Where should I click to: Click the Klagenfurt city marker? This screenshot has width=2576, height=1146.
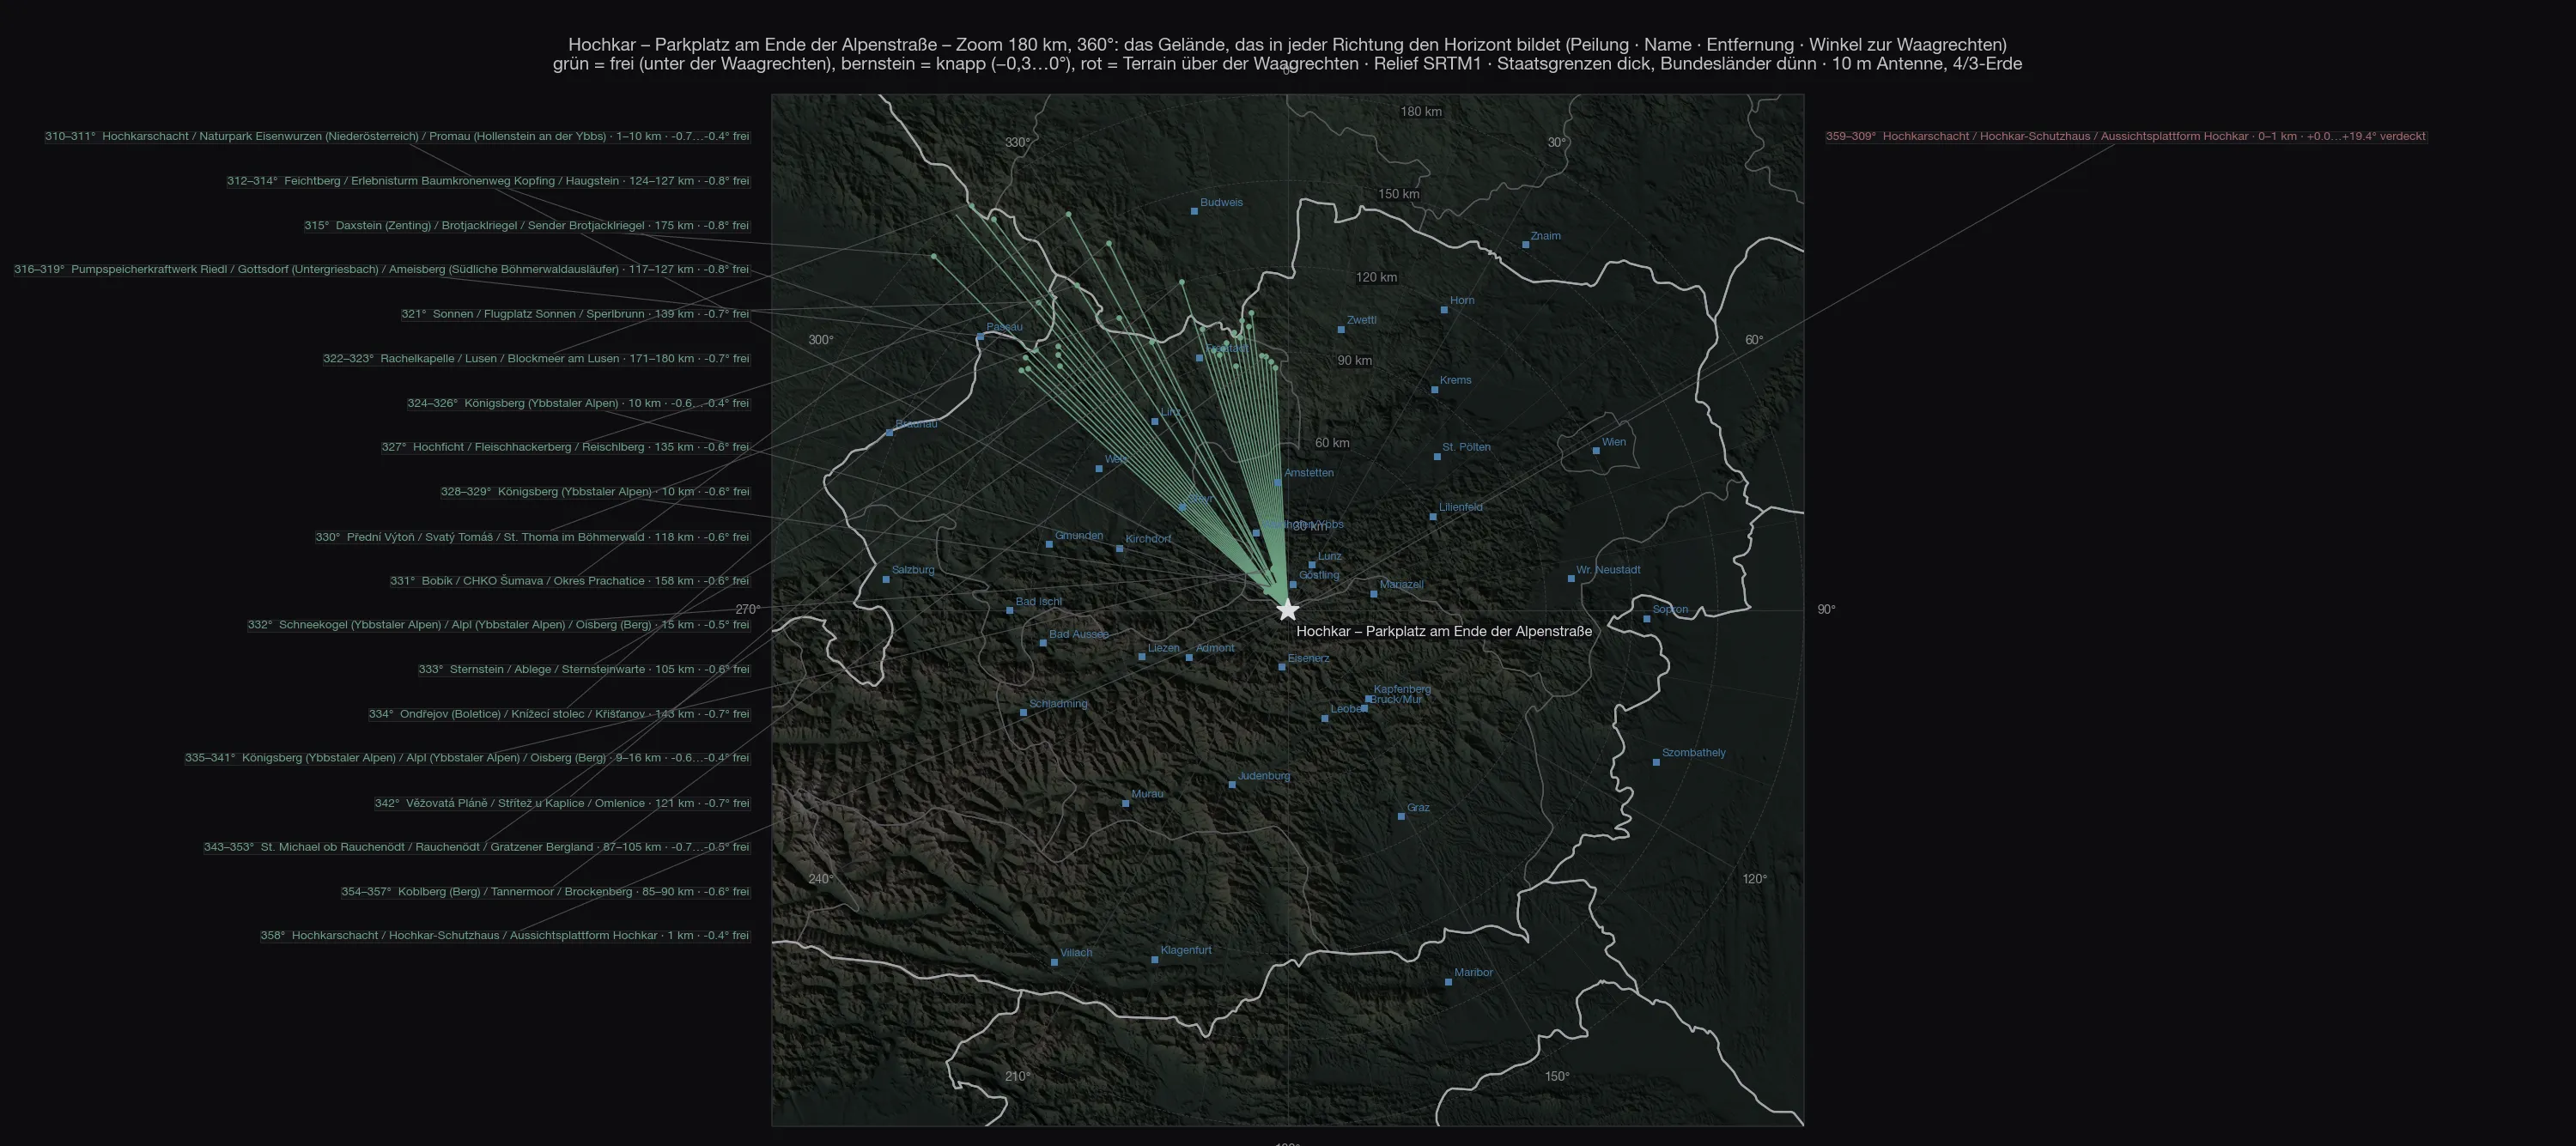[x=1155, y=959]
